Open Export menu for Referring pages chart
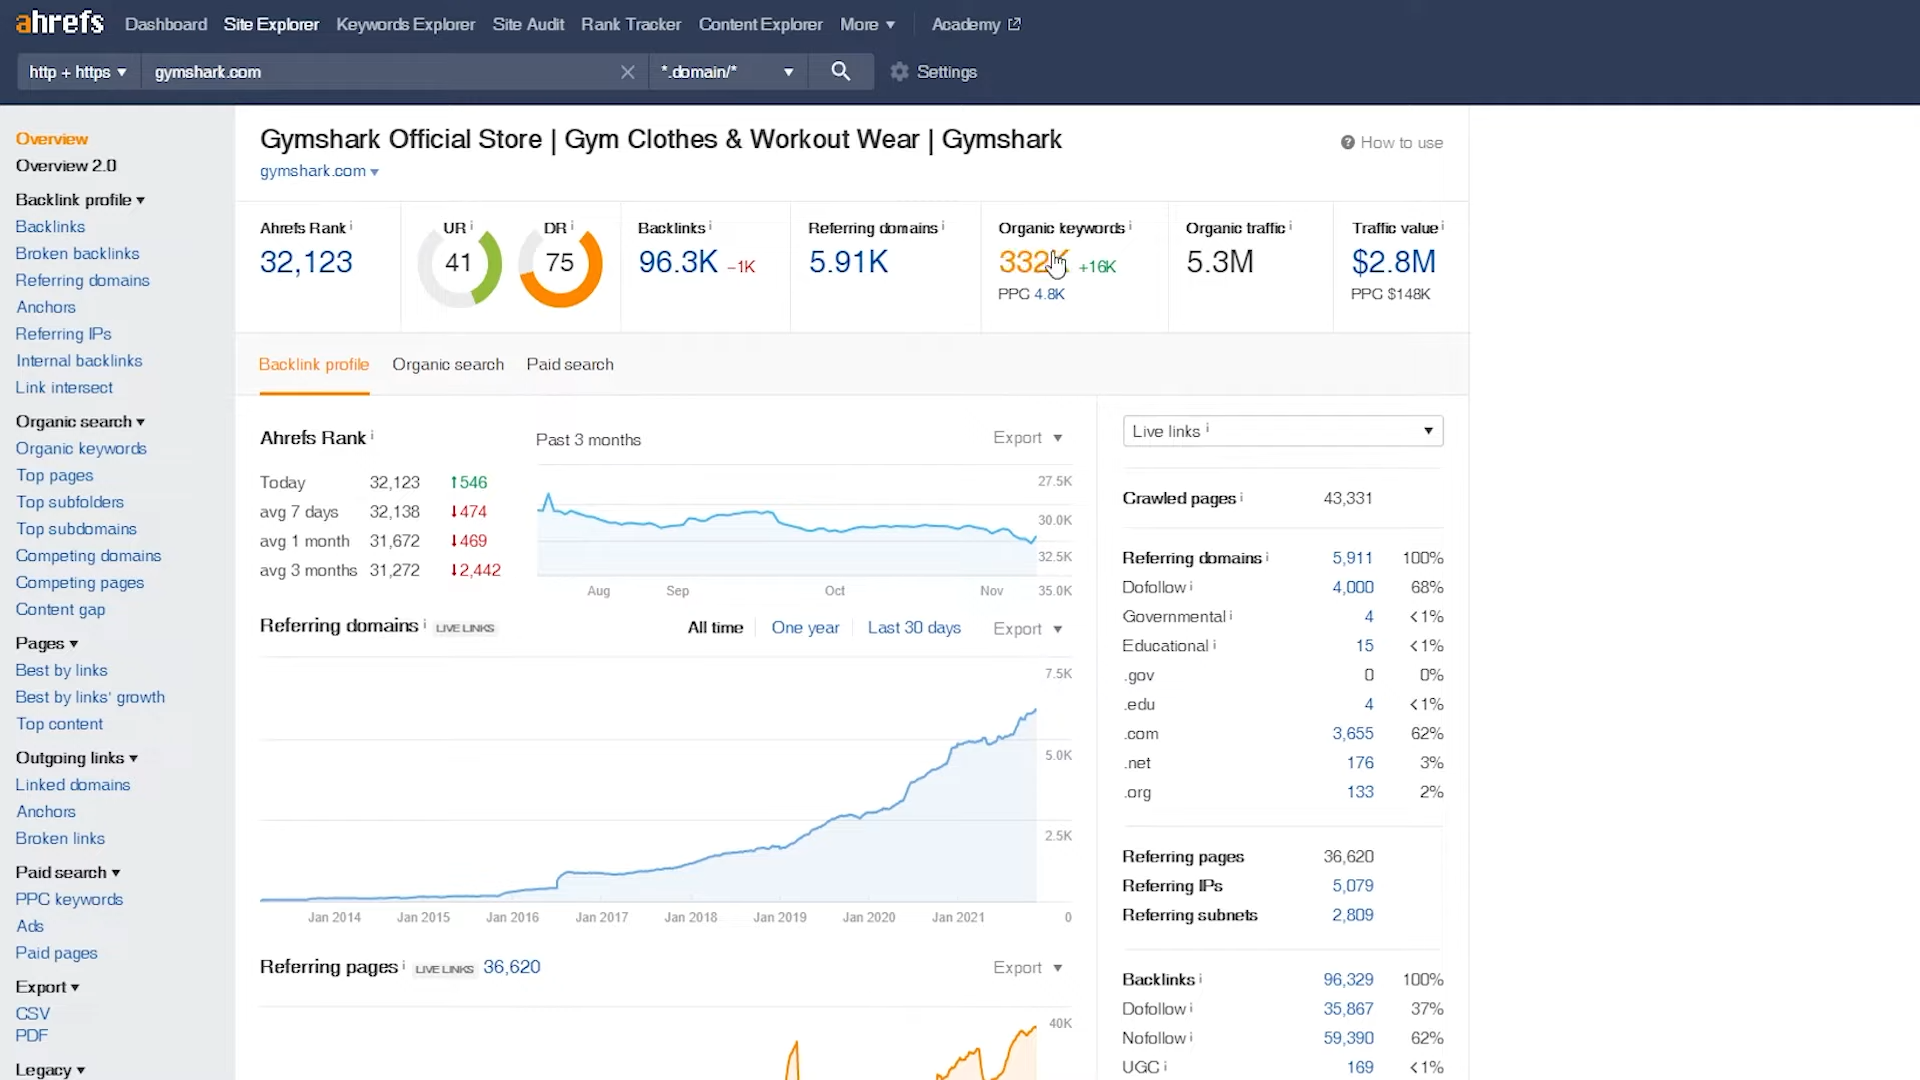Screen dimensions: 1920x1080 click(x=1027, y=968)
